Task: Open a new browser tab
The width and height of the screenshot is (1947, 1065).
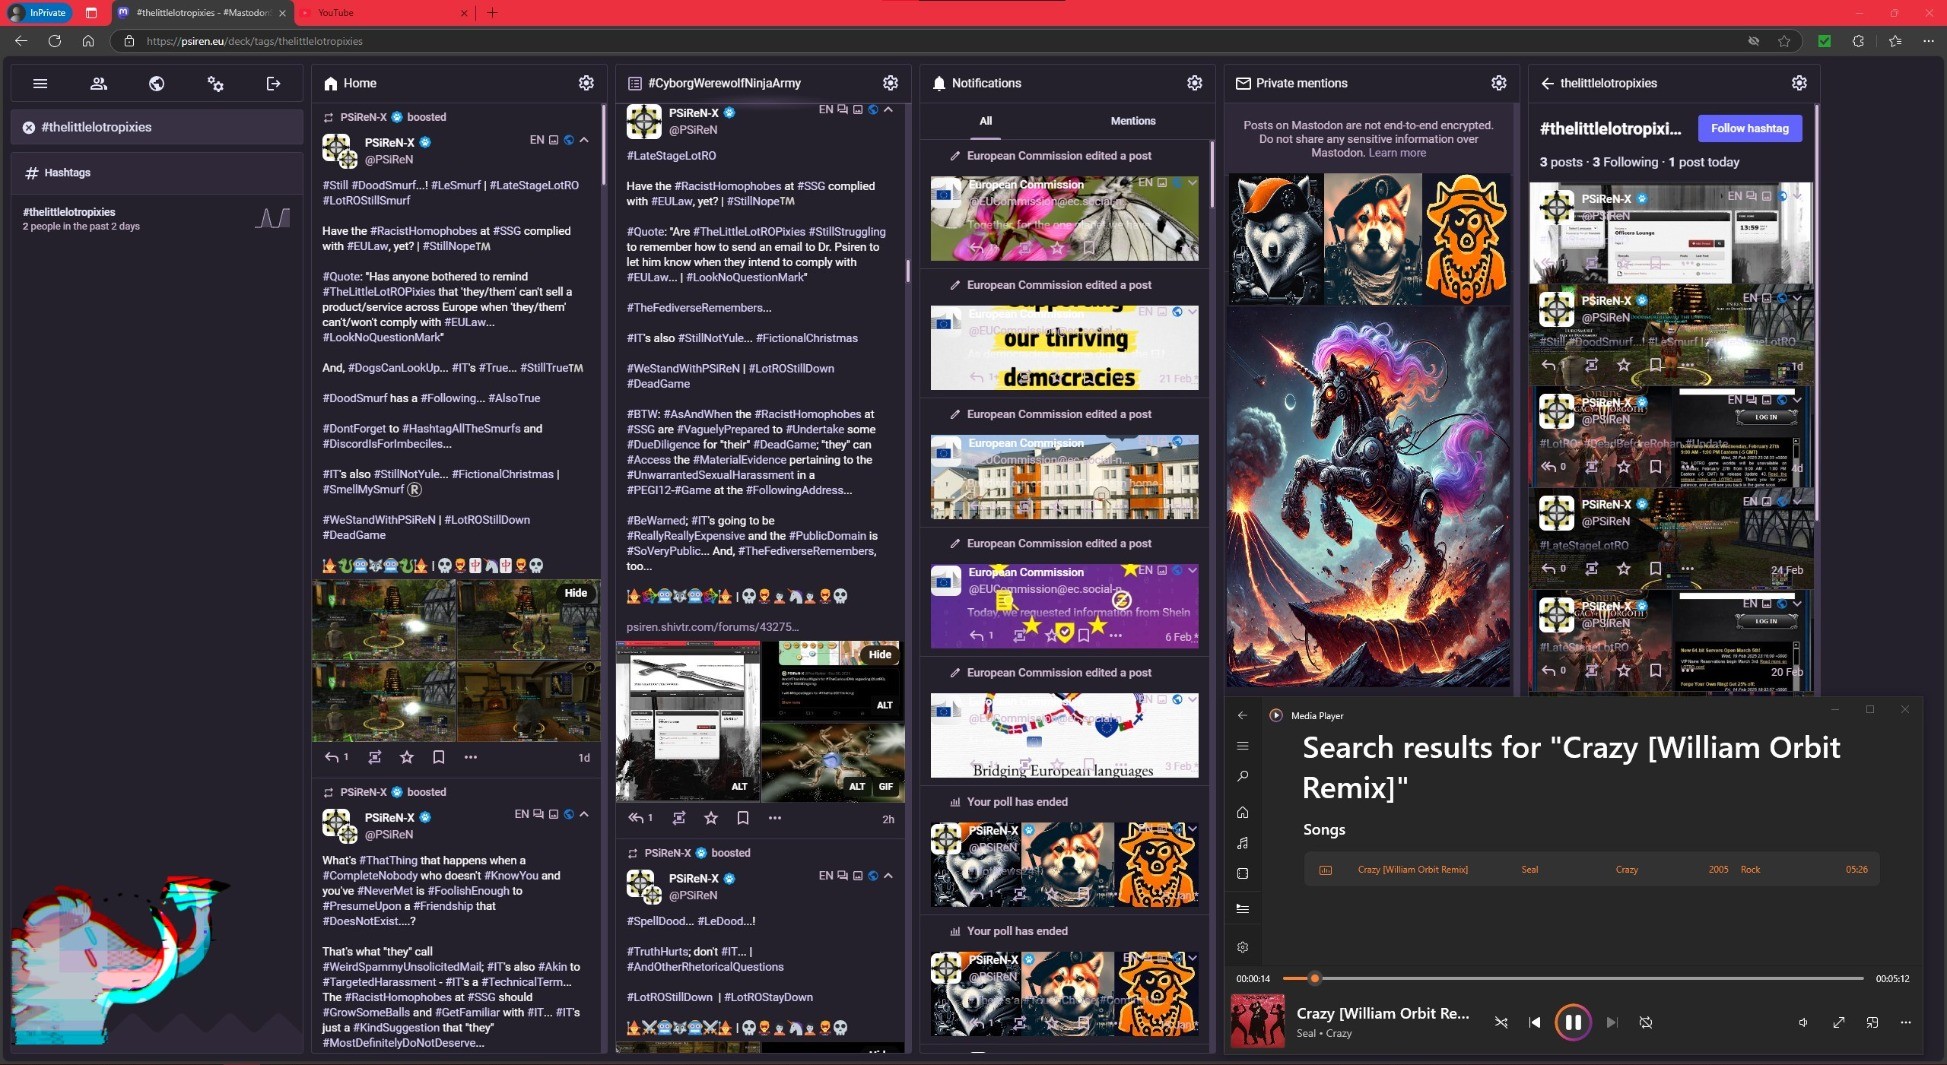Action: [x=492, y=13]
